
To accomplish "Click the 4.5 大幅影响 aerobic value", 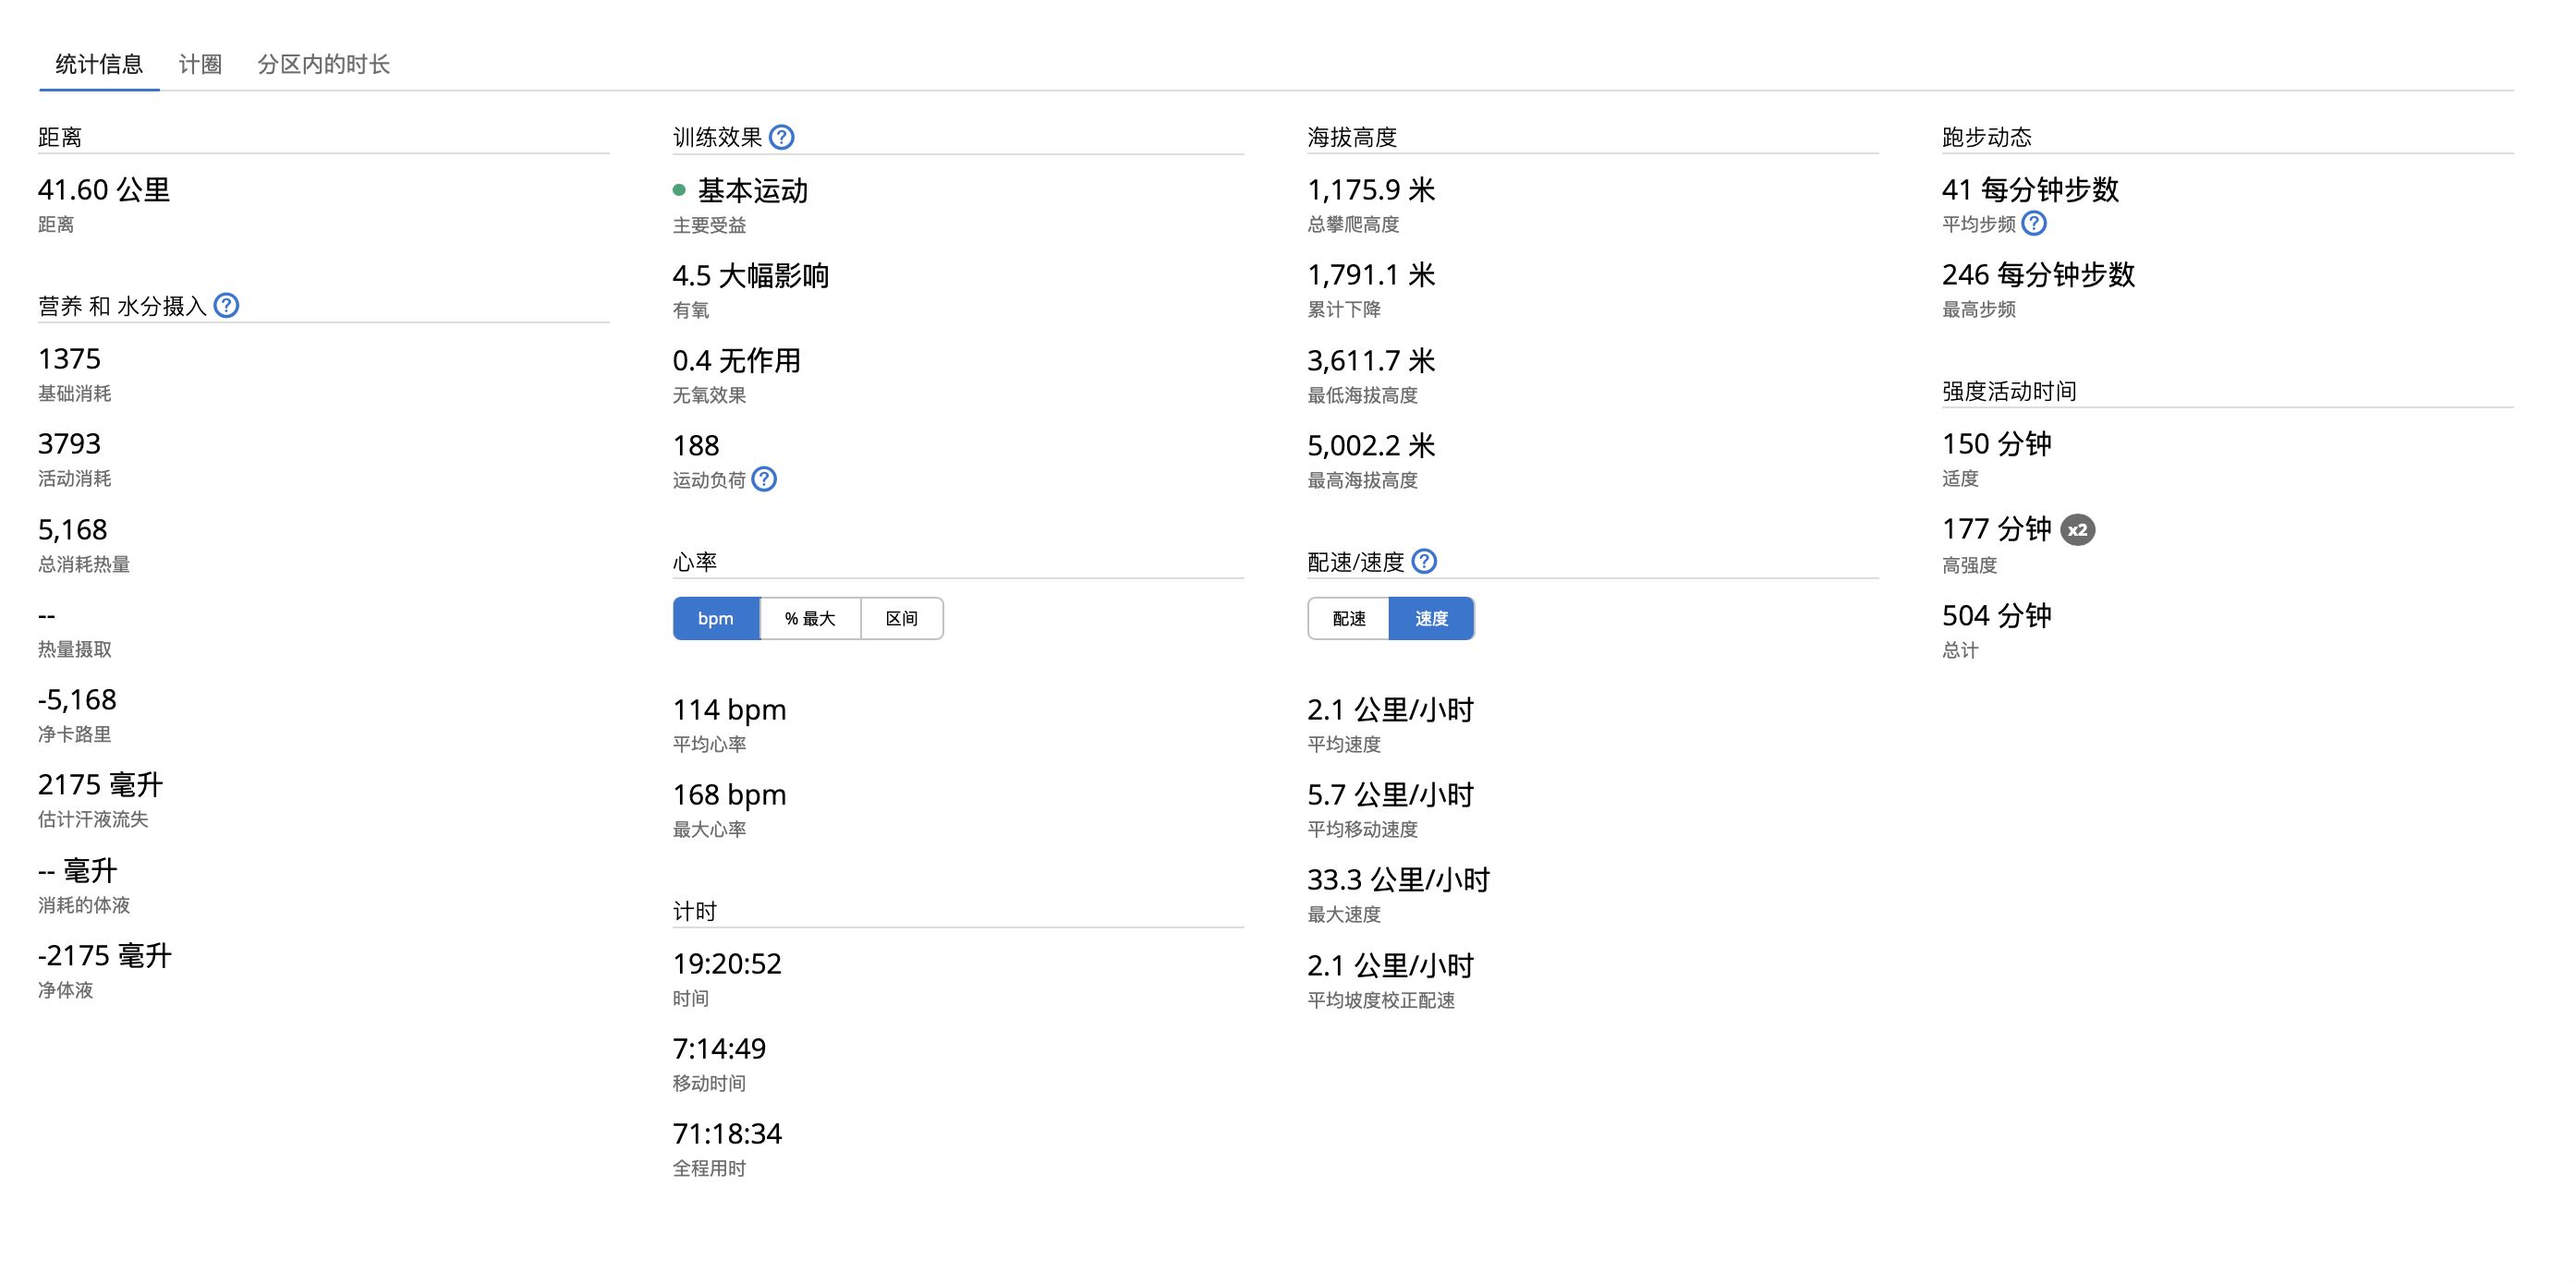I will point(750,275).
